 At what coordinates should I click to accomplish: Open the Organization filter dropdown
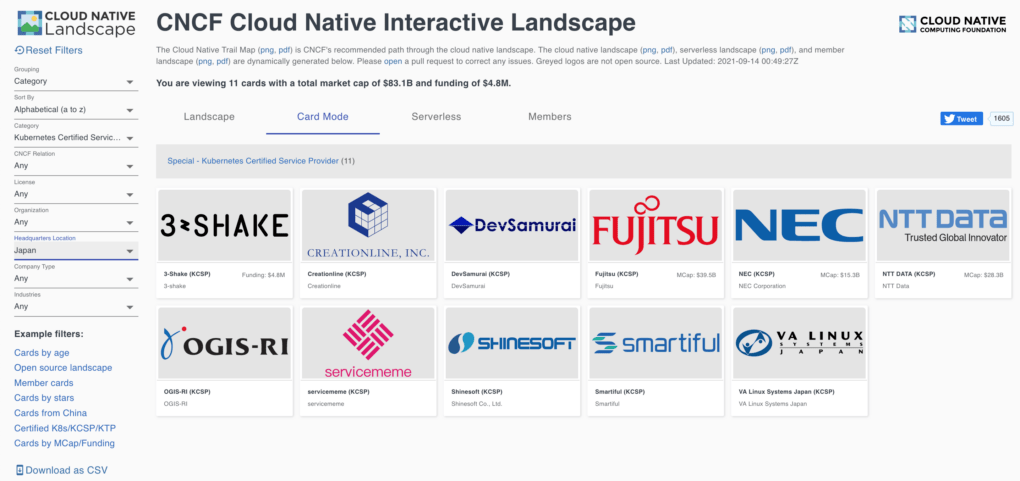[76, 222]
